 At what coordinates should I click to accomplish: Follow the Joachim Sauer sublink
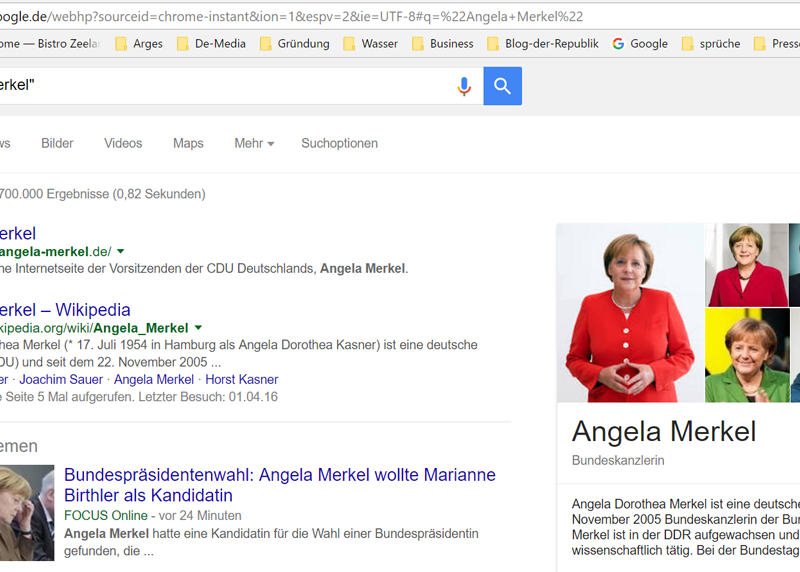[61, 380]
